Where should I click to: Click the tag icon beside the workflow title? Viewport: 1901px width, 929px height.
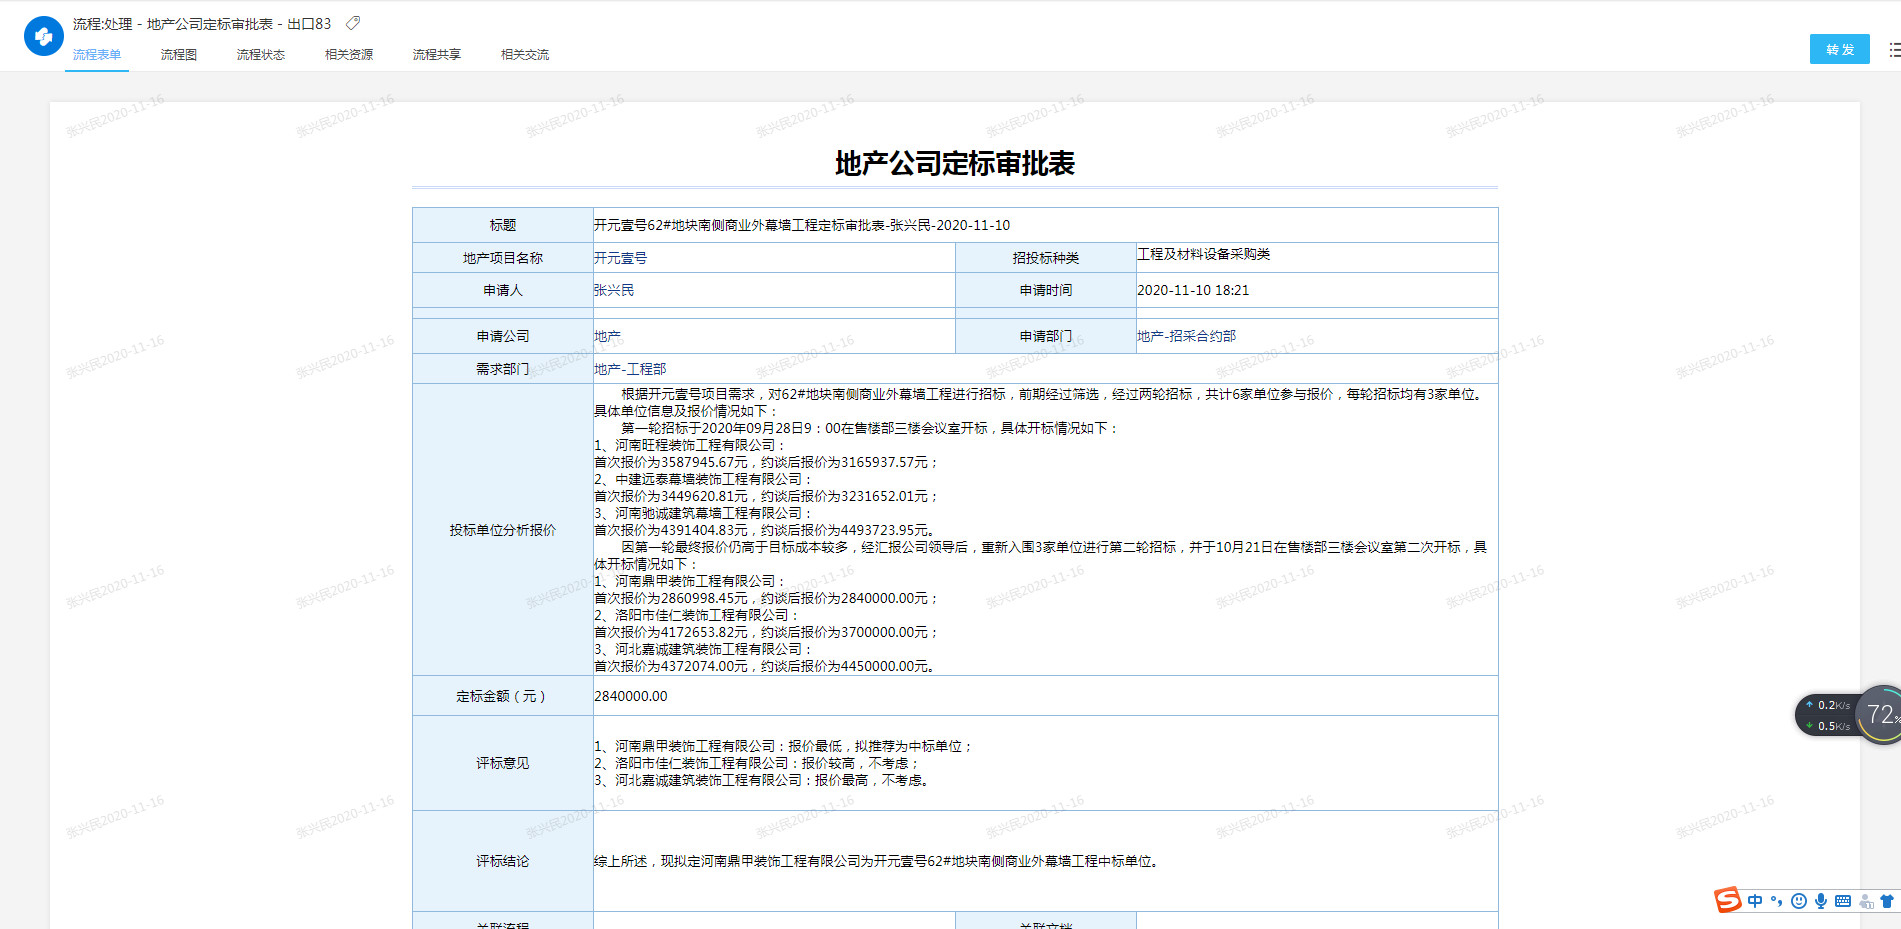point(353,23)
